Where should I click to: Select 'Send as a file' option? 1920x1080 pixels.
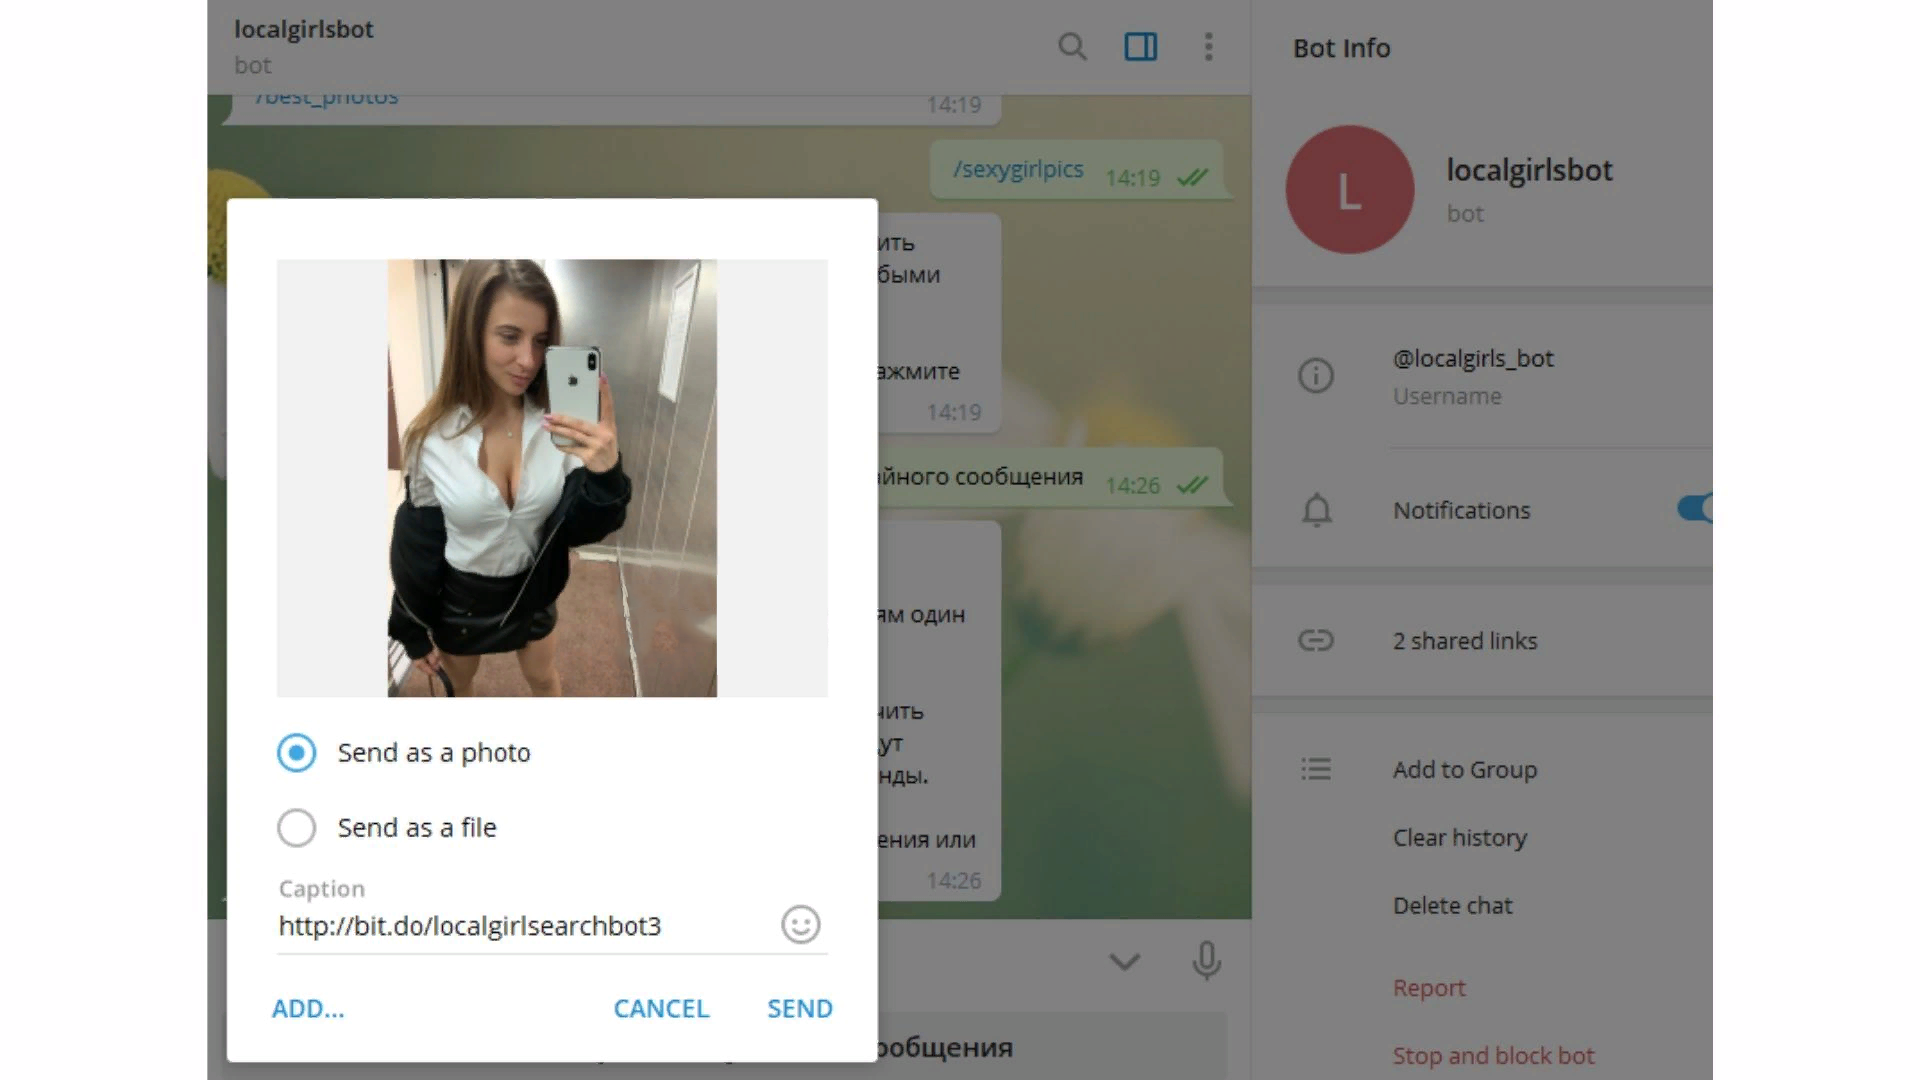pyautogui.click(x=297, y=828)
